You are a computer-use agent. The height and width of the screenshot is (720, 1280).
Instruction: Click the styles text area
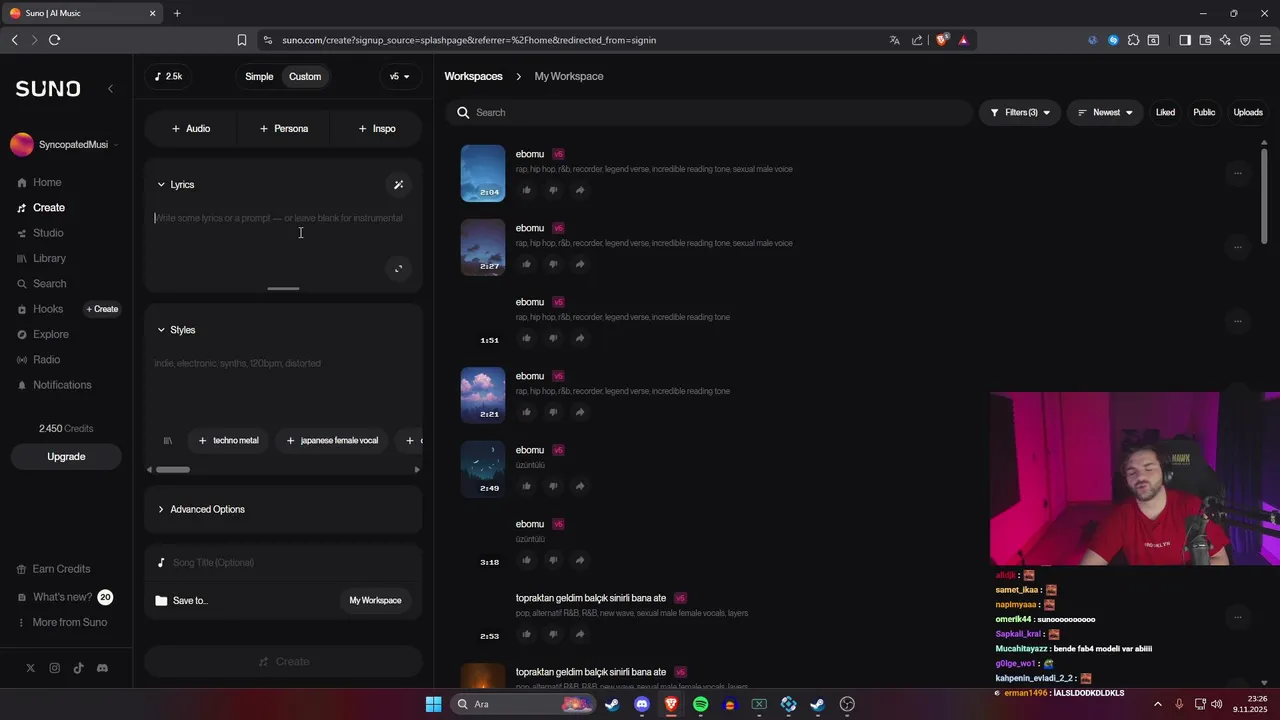pyautogui.click(x=283, y=385)
